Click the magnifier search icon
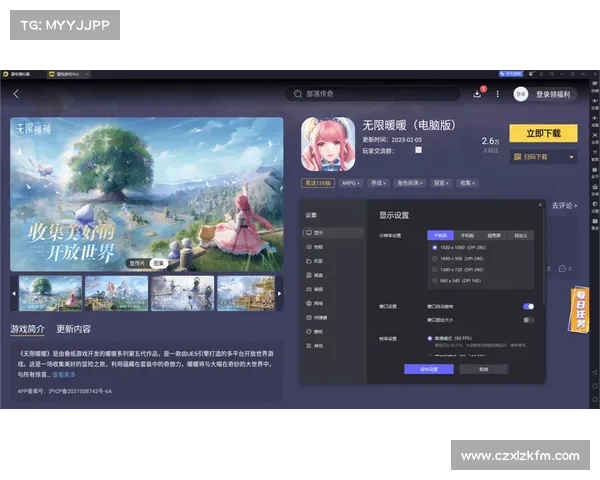 pos(298,94)
